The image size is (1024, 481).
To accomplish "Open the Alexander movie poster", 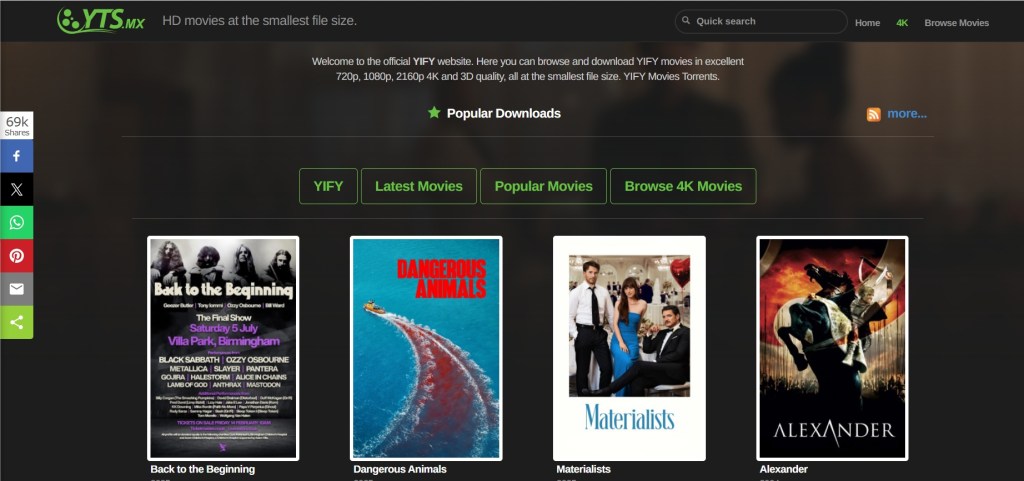I will tap(832, 348).
